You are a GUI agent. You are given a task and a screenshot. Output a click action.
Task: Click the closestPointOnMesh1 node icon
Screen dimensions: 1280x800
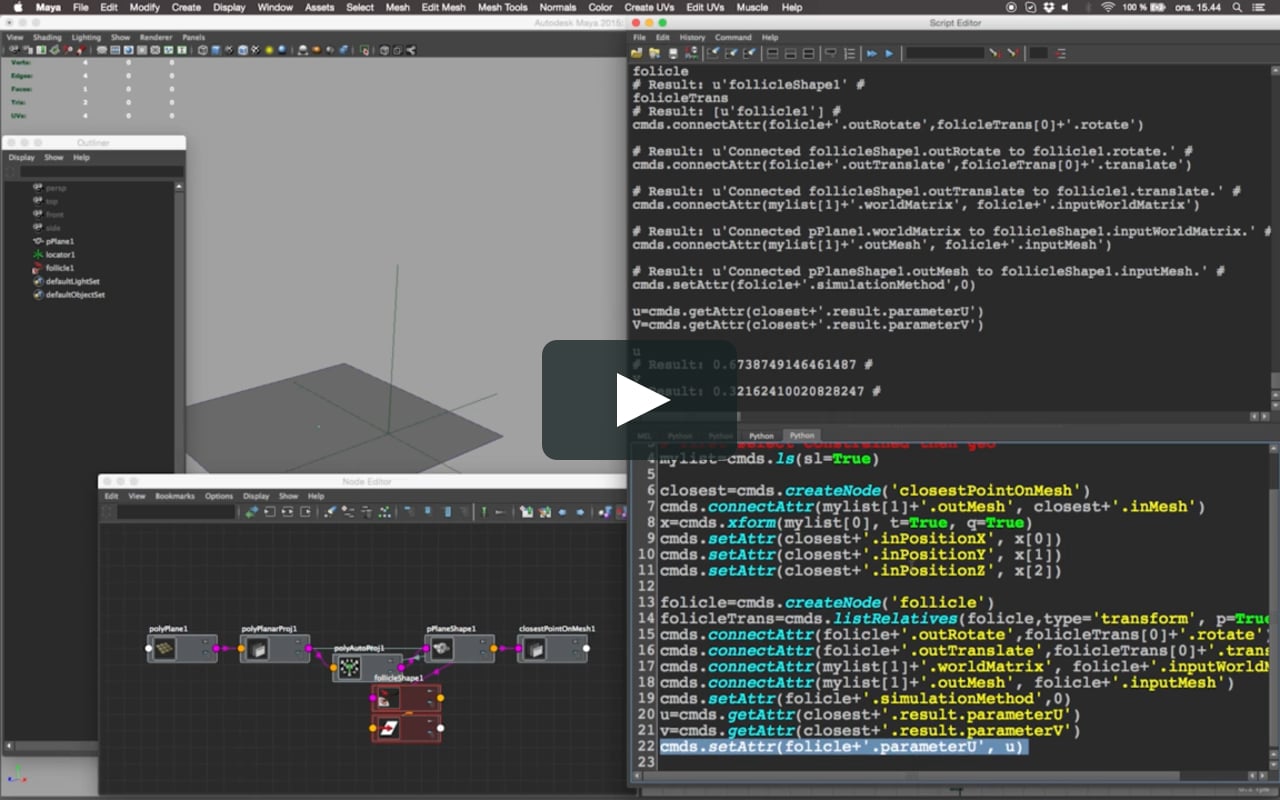tap(536, 649)
